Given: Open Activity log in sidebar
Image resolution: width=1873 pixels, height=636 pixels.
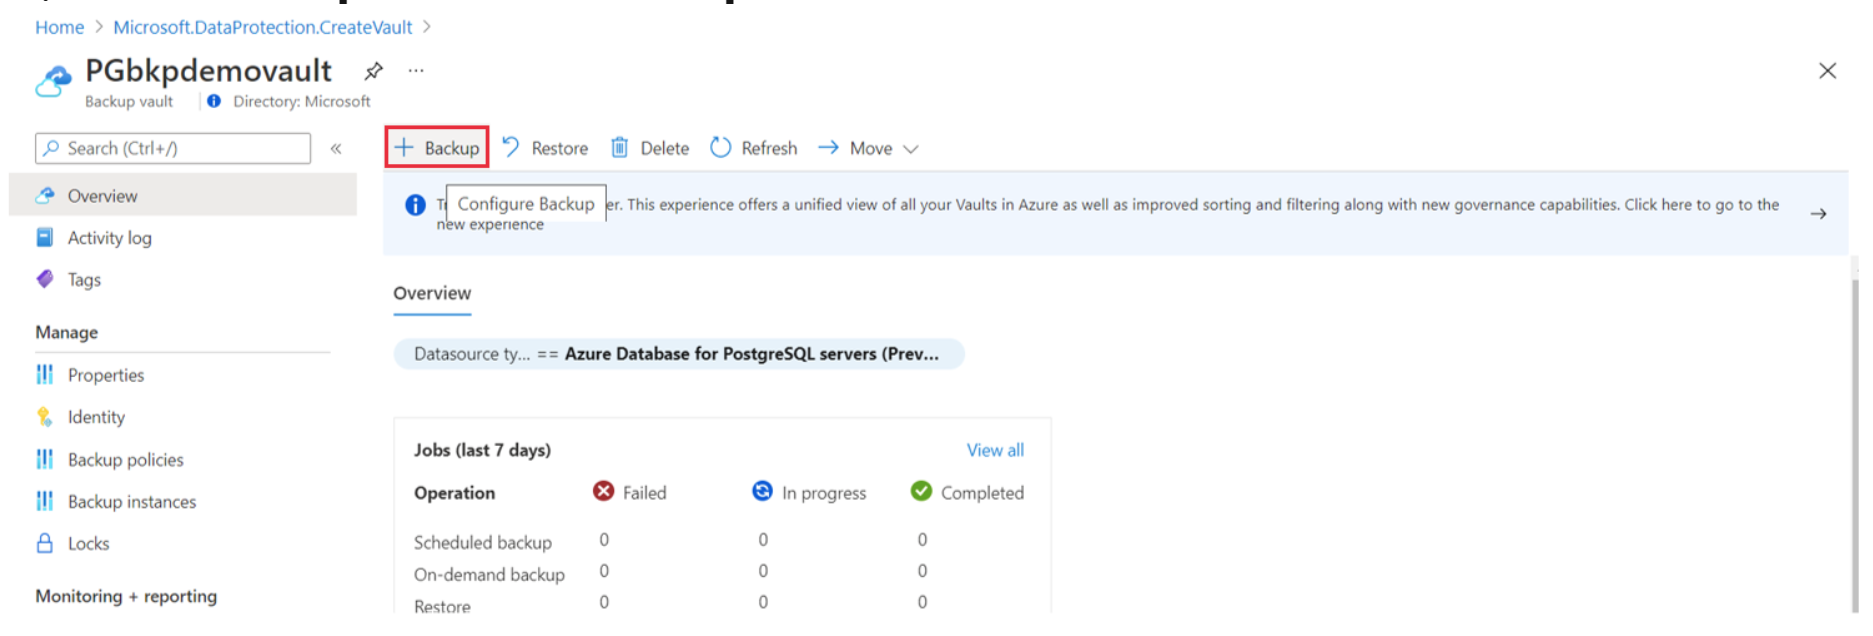Looking at the screenshot, I should click(109, 238).
